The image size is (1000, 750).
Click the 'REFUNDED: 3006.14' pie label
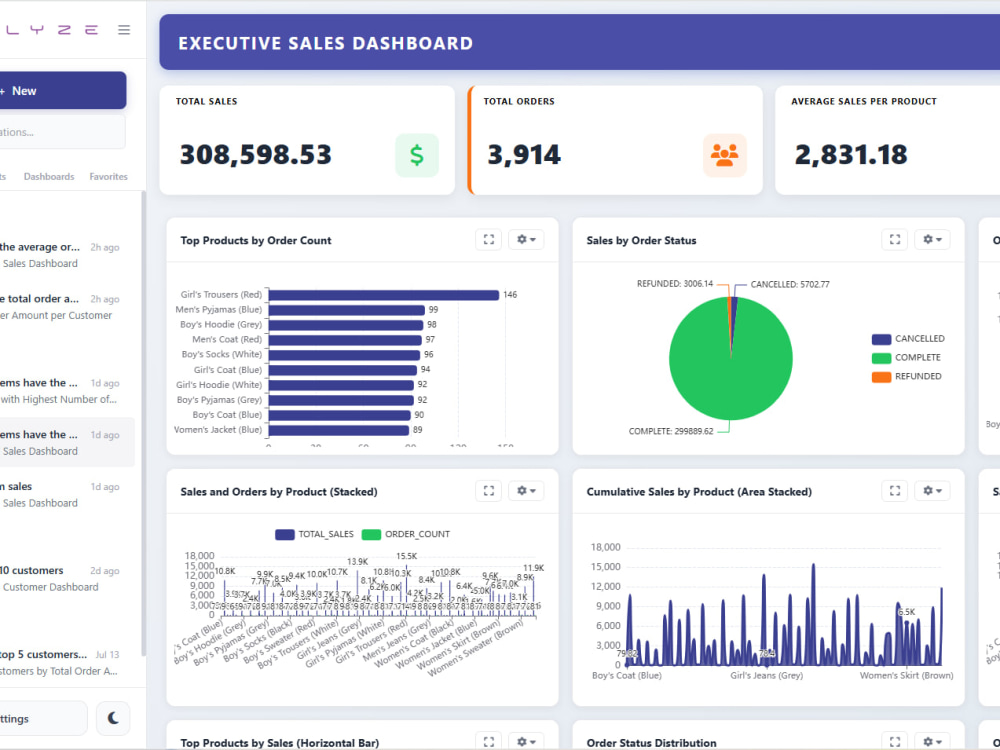click(675, 284)
